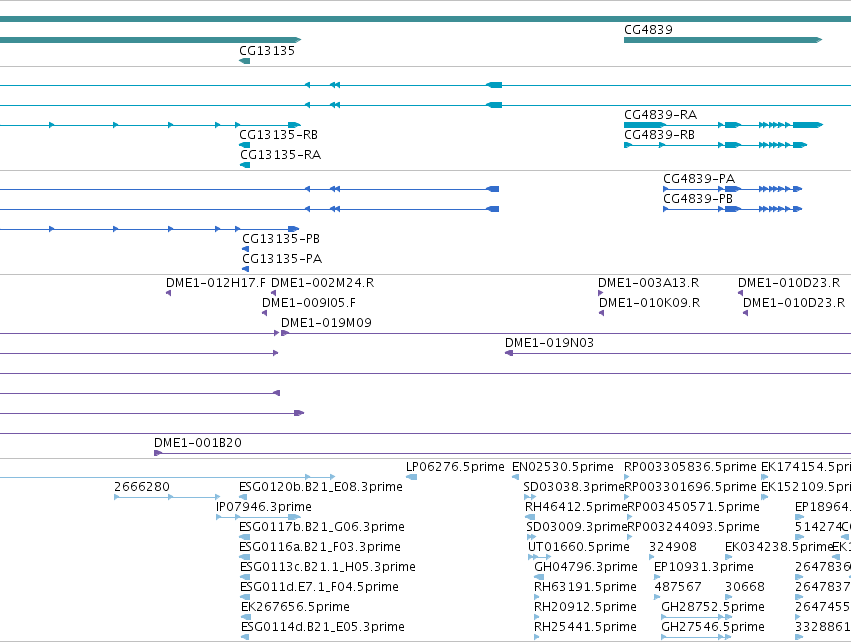
Task: Select the 487567 feature label
Action: click(x=678, y=587)
